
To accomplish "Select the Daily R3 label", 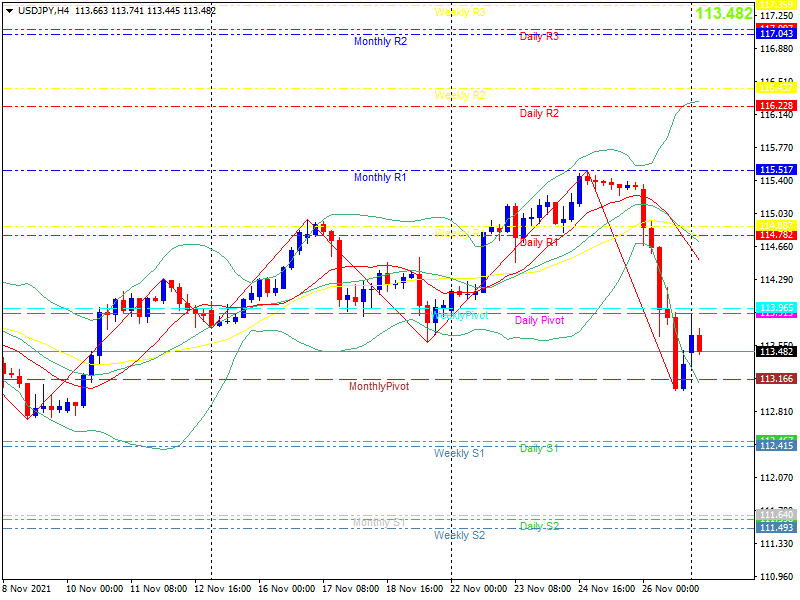I will coord(539,37).
